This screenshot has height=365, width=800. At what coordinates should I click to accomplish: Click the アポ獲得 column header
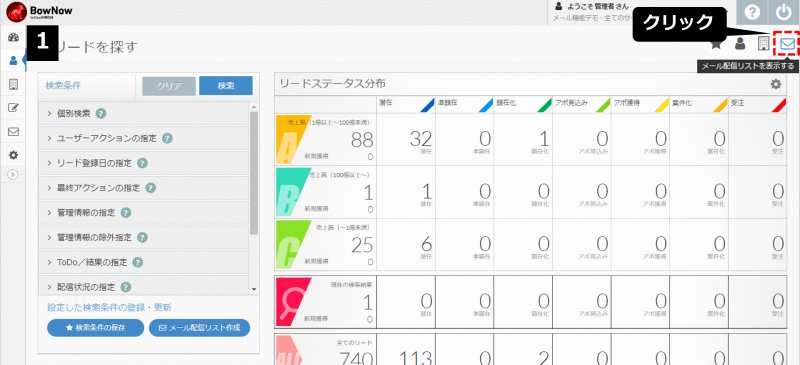[x=640, y=104]
